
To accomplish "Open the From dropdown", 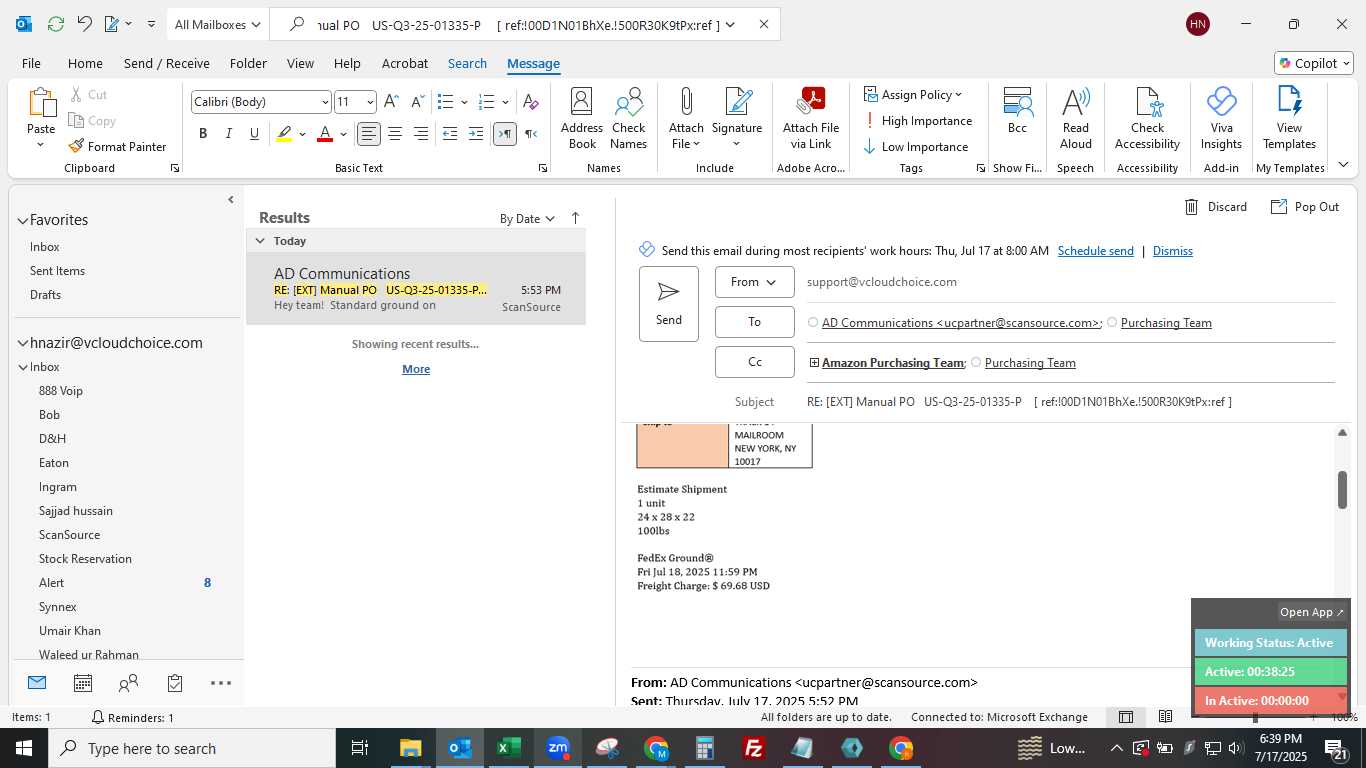I will pyautogui.click(x=754, y=282).
